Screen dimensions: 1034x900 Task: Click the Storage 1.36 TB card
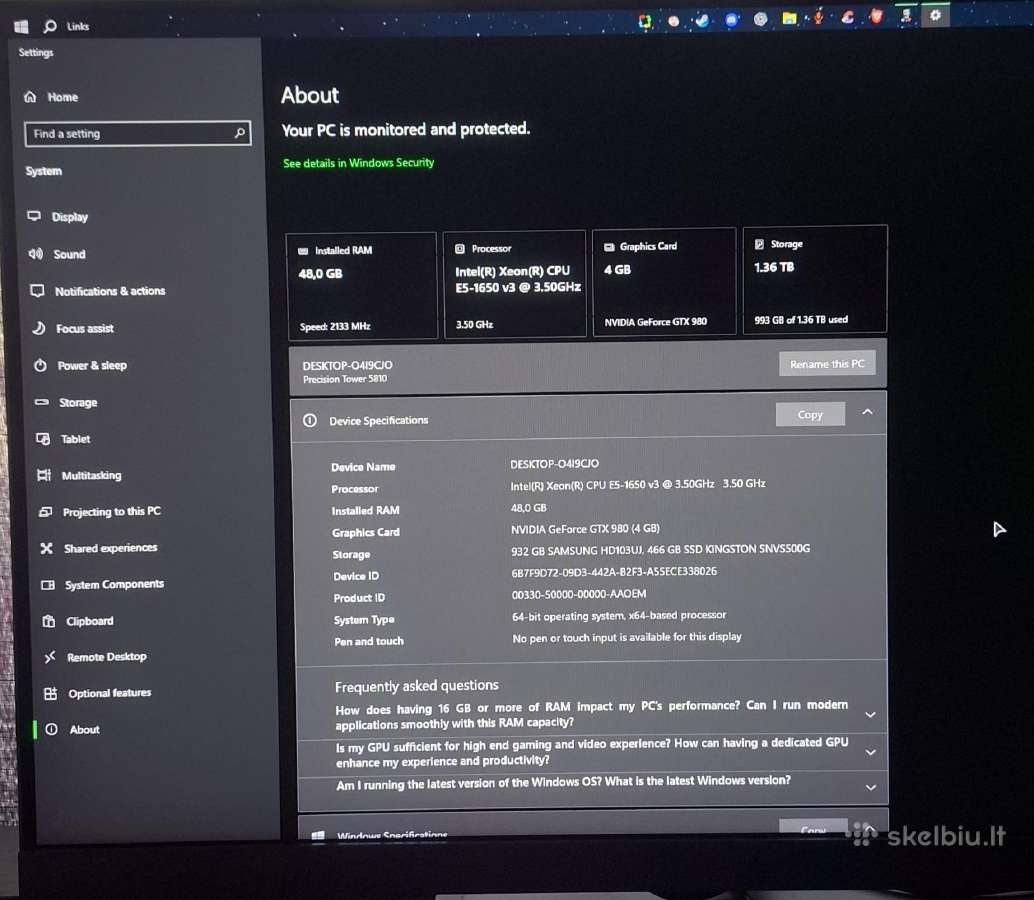coord(815,280)
